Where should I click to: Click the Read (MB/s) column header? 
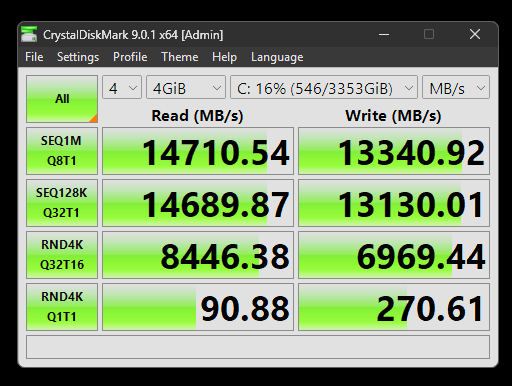pos(197,116)
